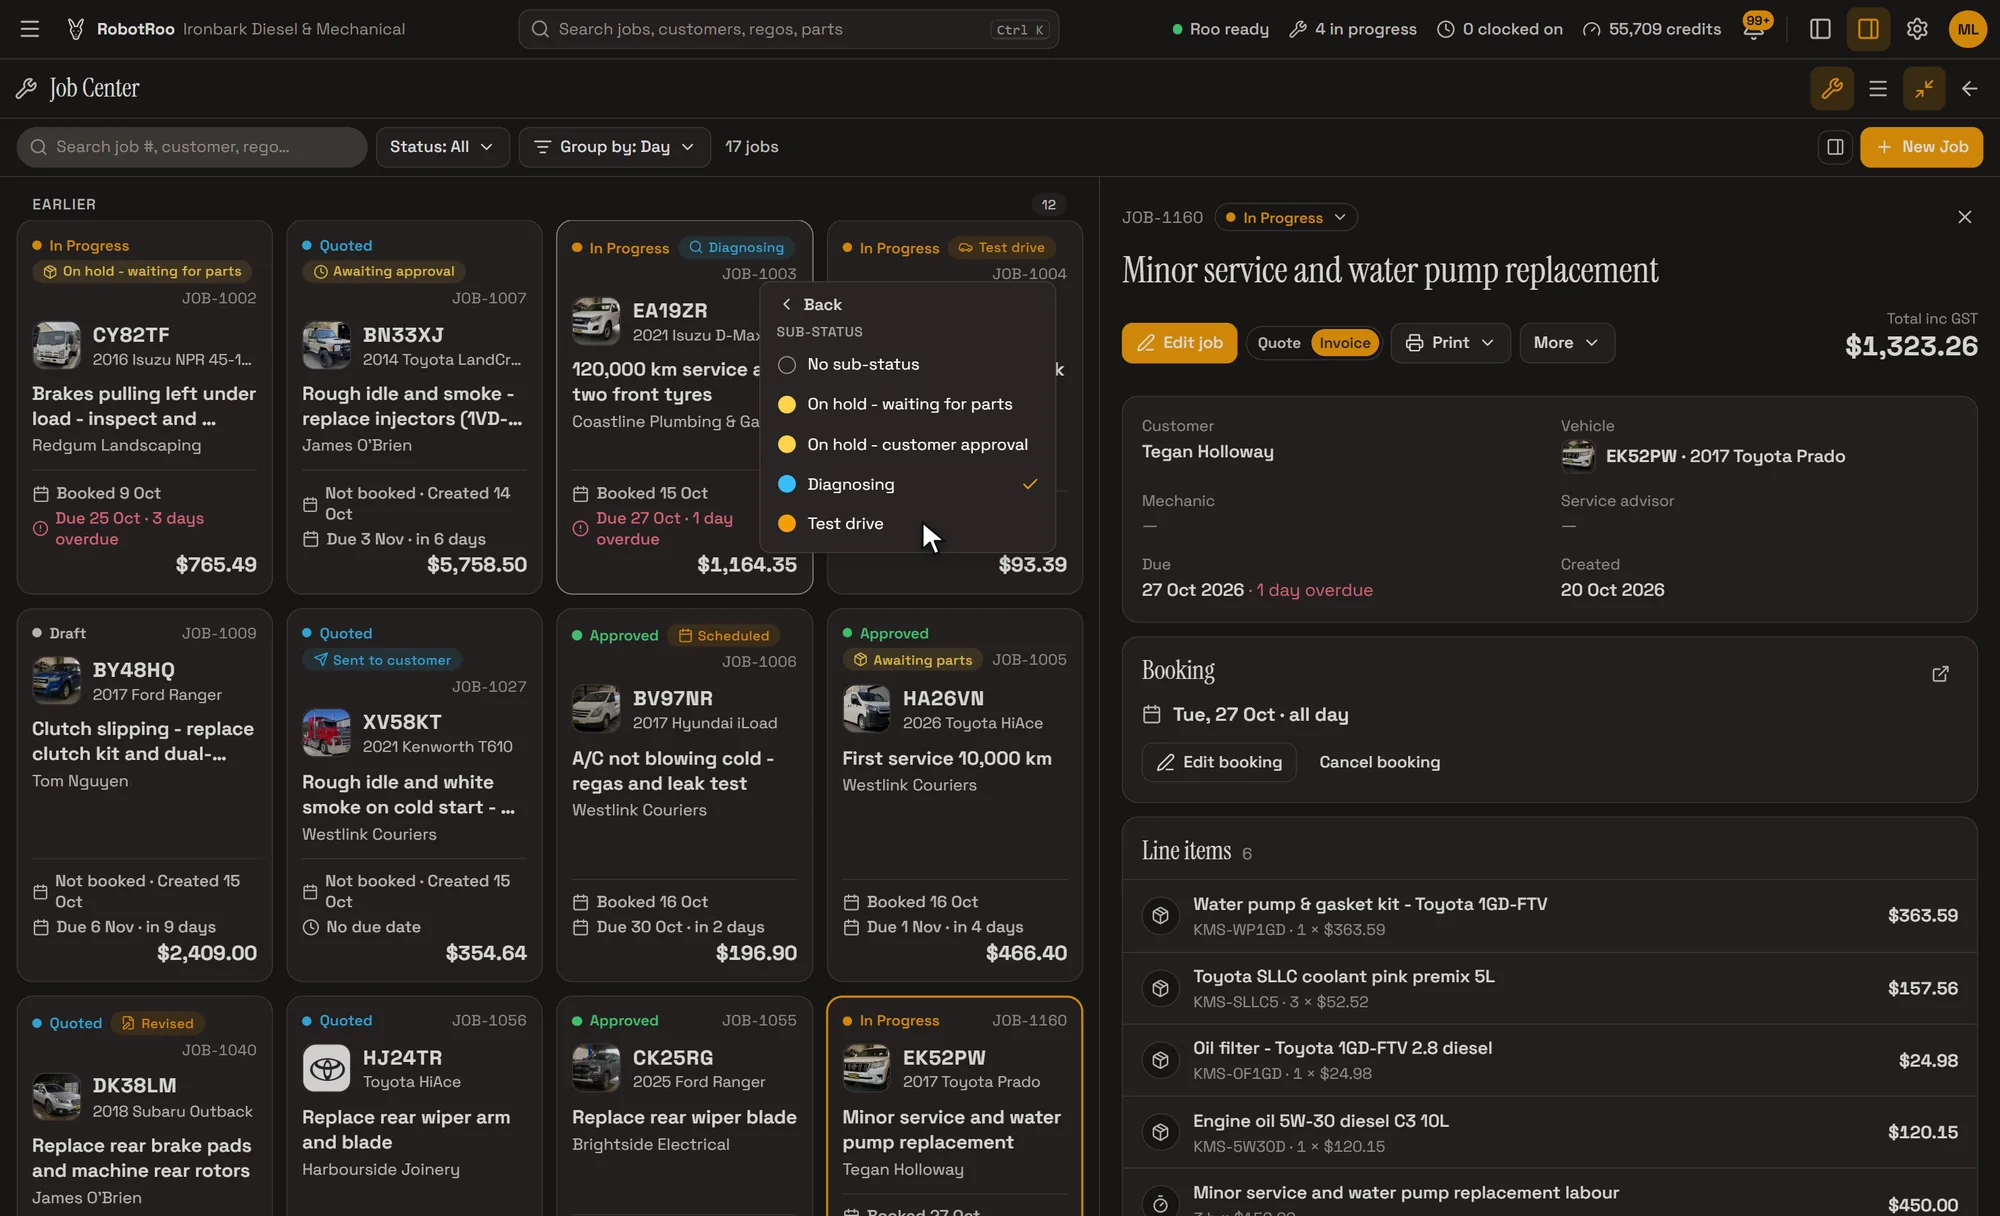Open the notifications bell
This screenshot has height=1216, width=2000.
[x=1753, y=29]
